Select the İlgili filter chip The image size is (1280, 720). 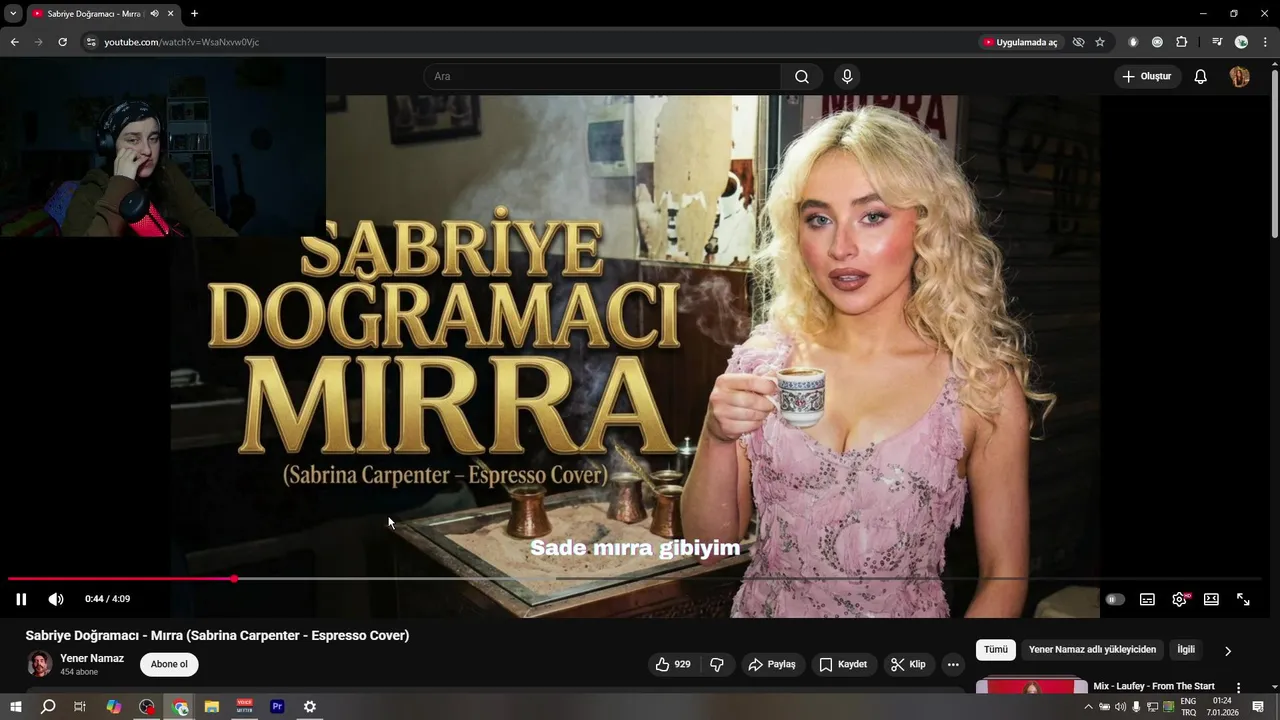[x=1186, y=650]
